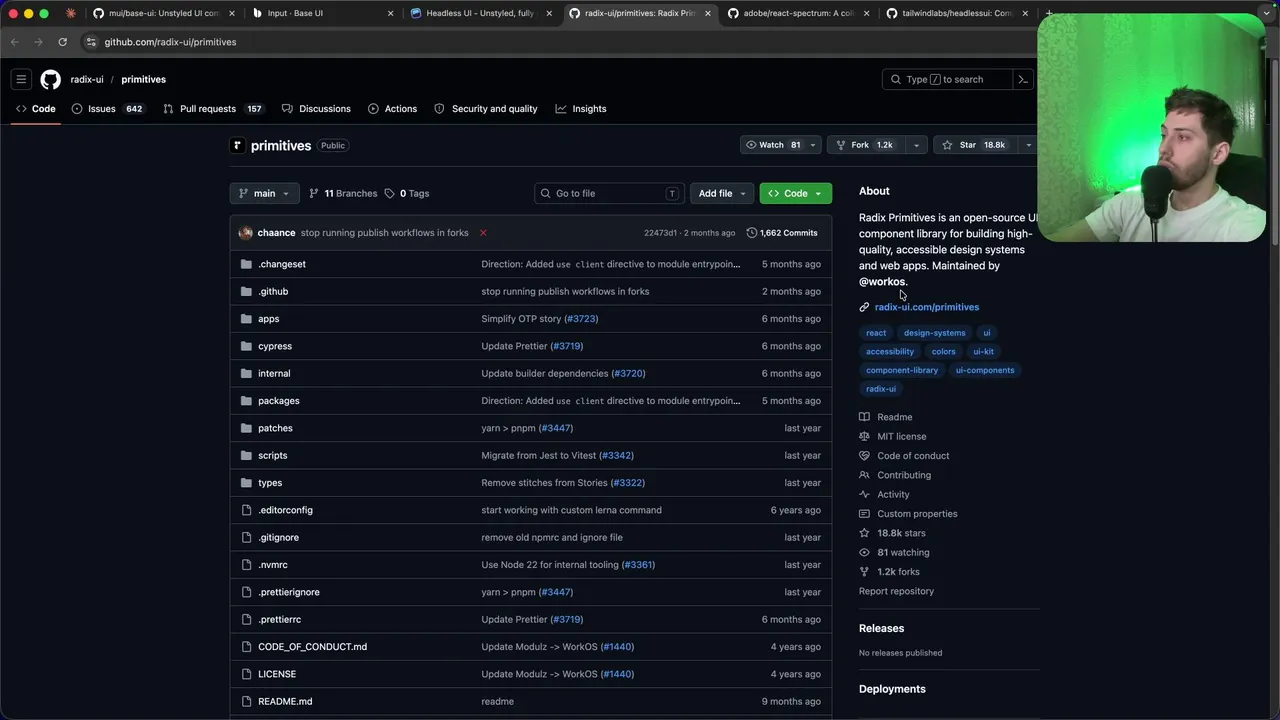Click the Go to file search field
The width and height of the screenshot is (1280, 720).
(x=608, y=193)
